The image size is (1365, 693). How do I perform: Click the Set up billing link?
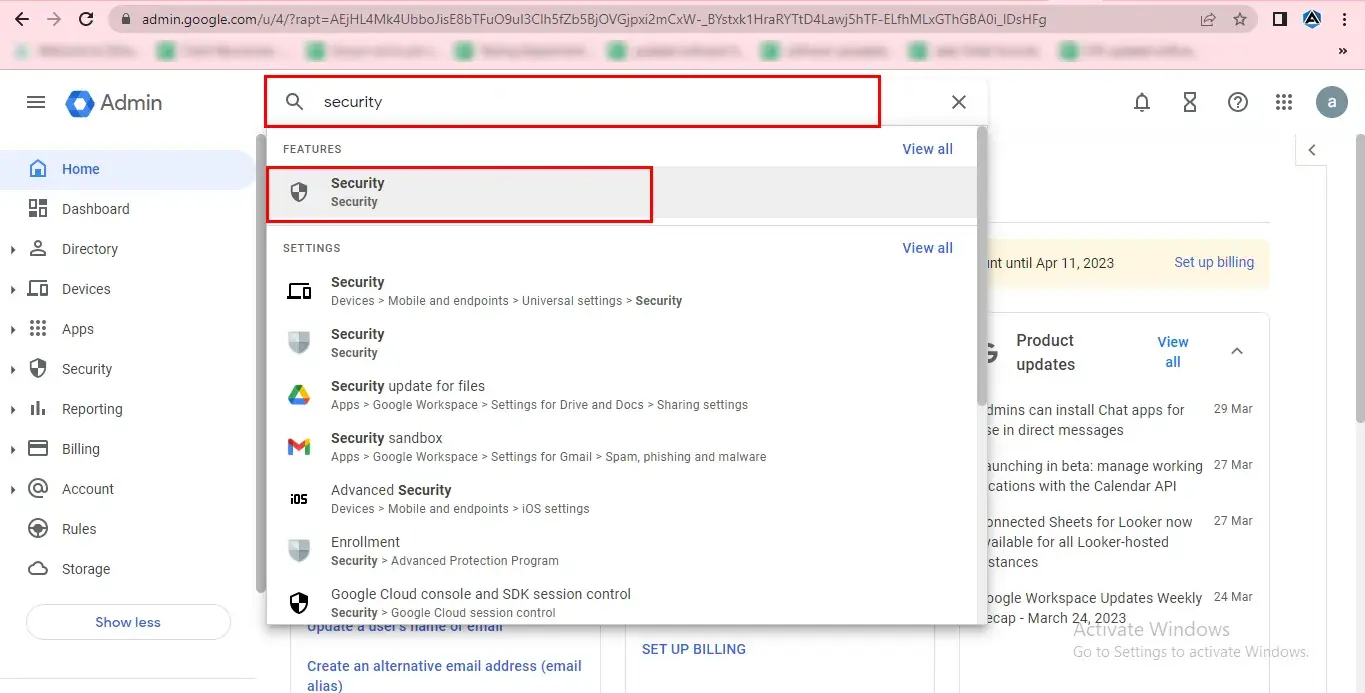1214,262
